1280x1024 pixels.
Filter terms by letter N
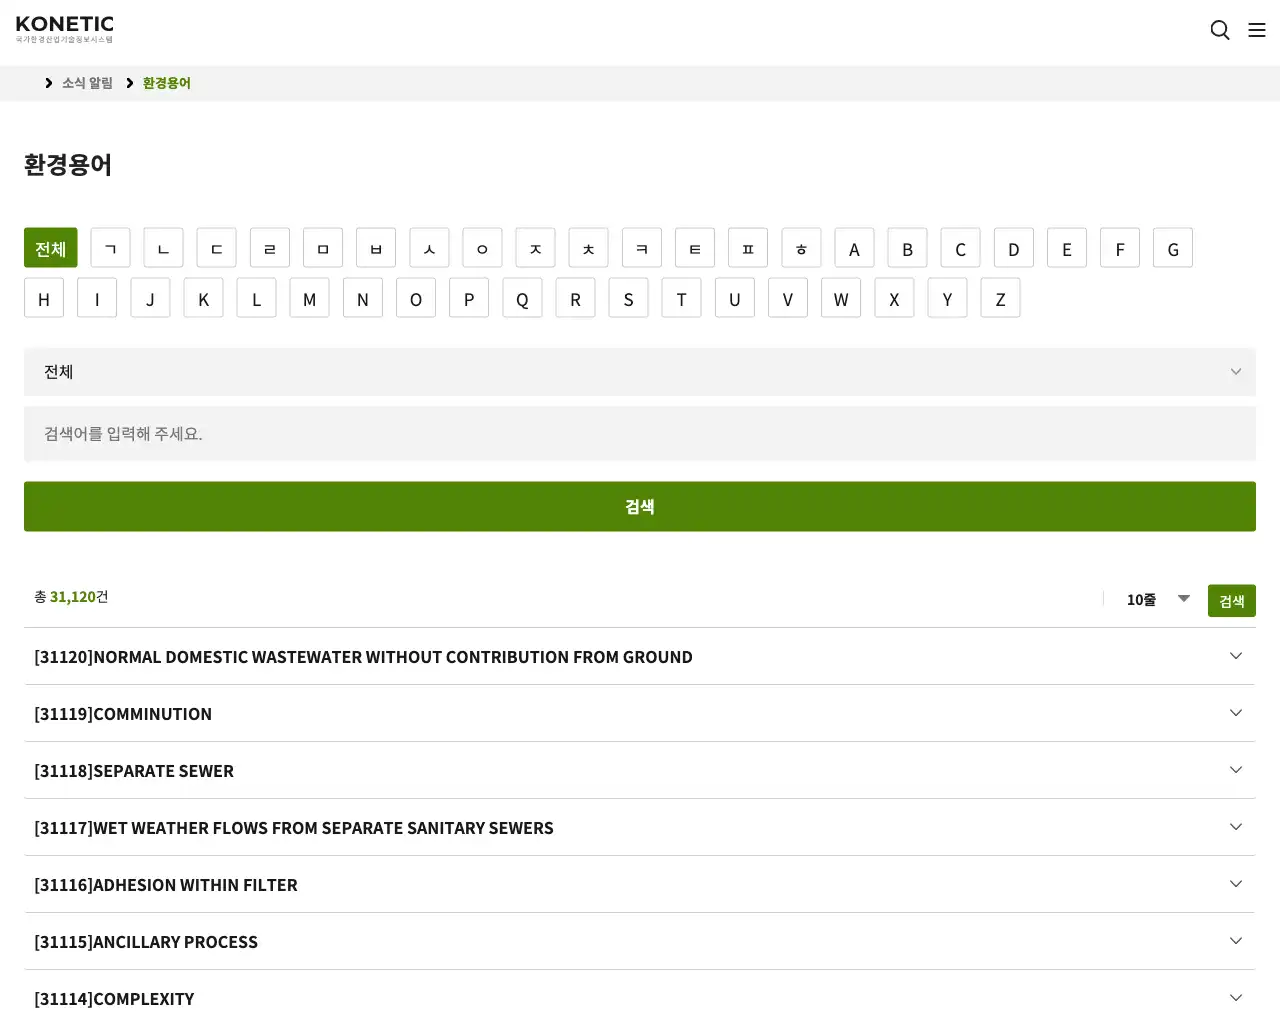[x=363, y=298]
